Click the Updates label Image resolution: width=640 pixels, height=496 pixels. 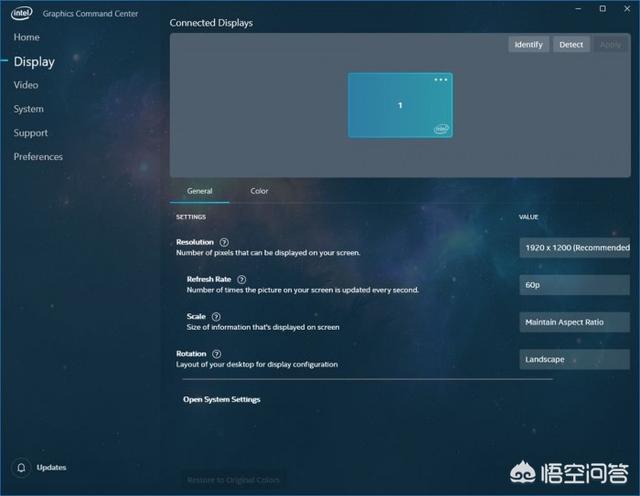tap(51, 467)
